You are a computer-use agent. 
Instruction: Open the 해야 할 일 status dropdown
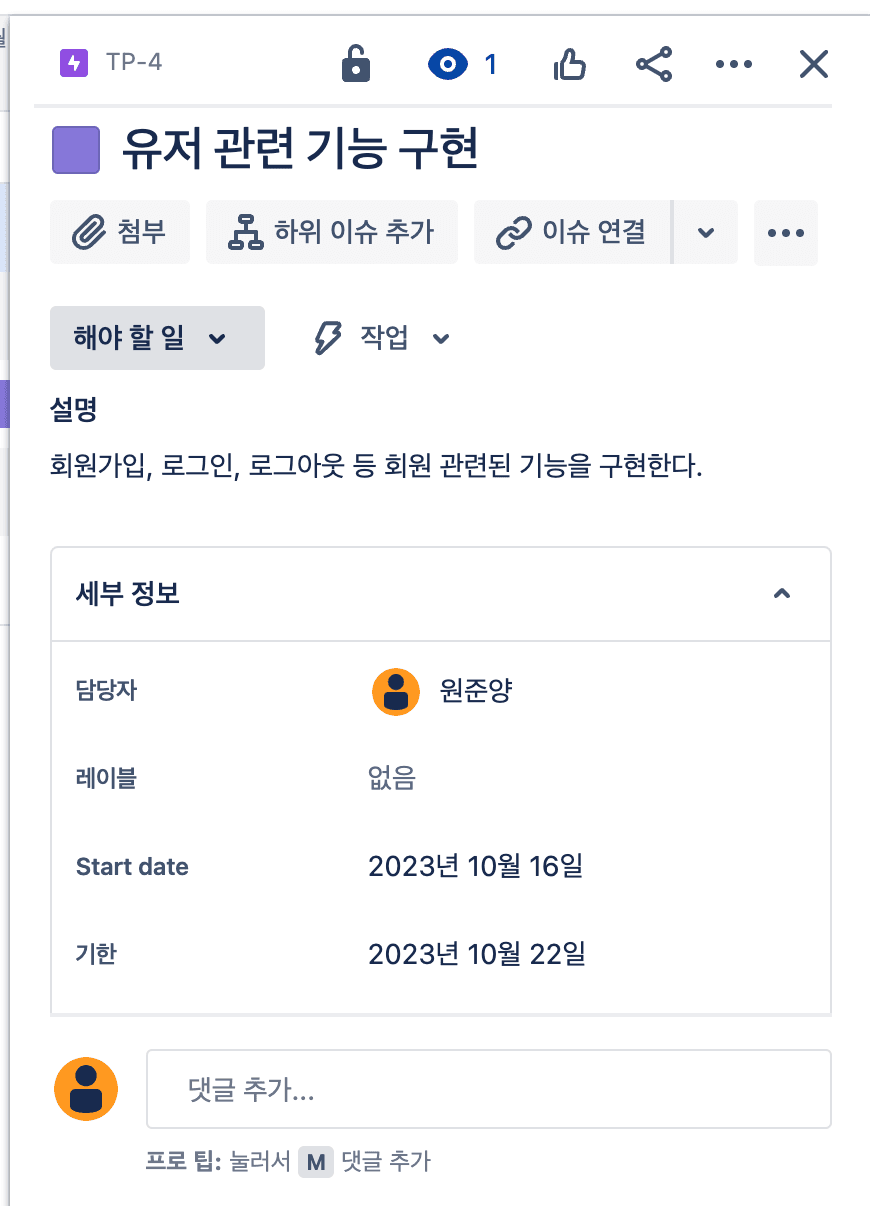[157, 338]
